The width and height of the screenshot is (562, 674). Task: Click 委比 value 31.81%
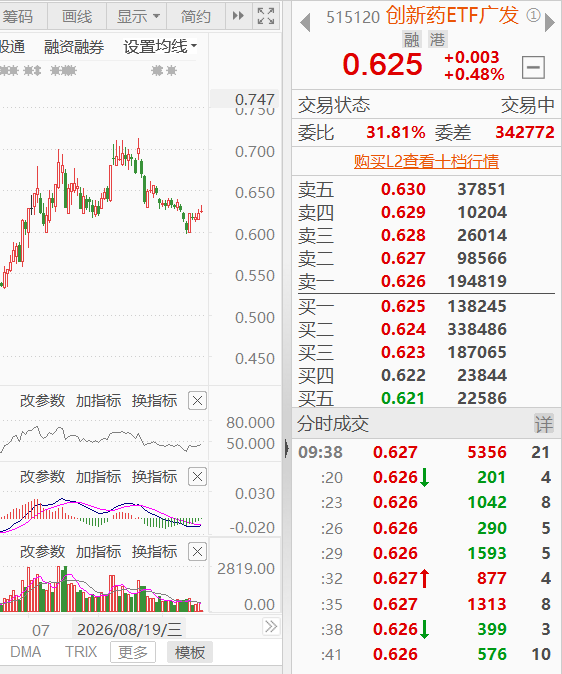pos(396,132)
